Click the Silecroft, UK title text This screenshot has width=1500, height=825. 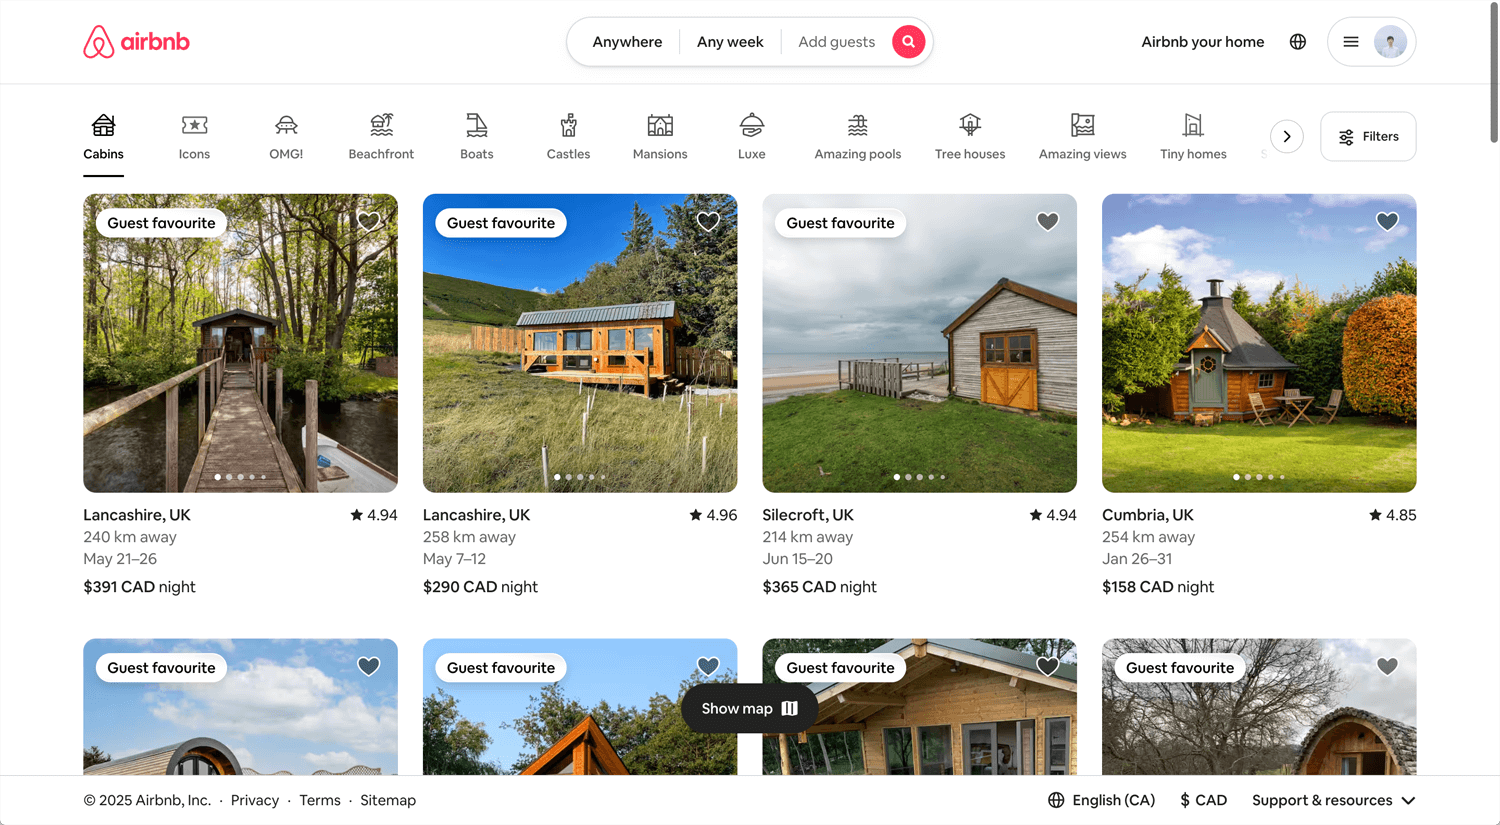[808, 515]
